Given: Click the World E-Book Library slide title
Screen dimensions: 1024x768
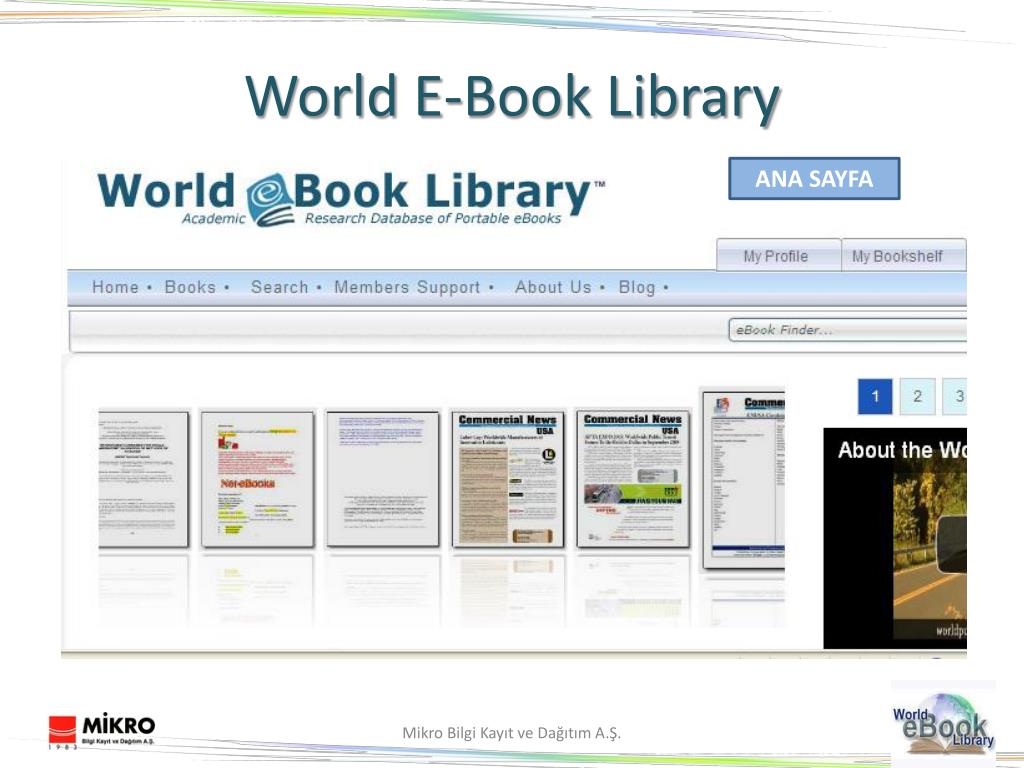Looking at the screenshot, I should 513,96.
